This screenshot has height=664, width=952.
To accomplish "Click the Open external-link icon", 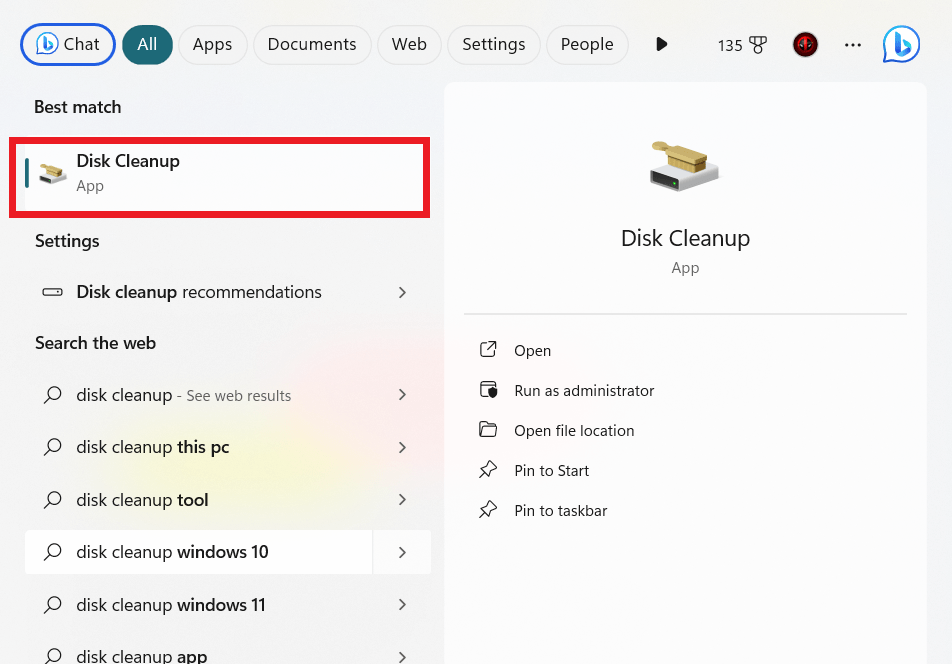I will (x=488, y=349).
